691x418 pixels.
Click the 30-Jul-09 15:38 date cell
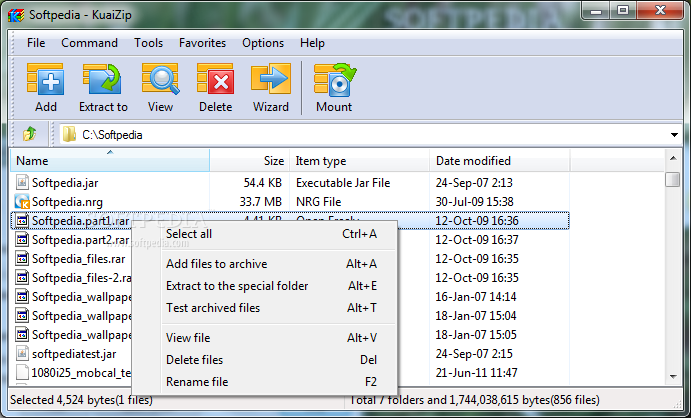[475, 202]
